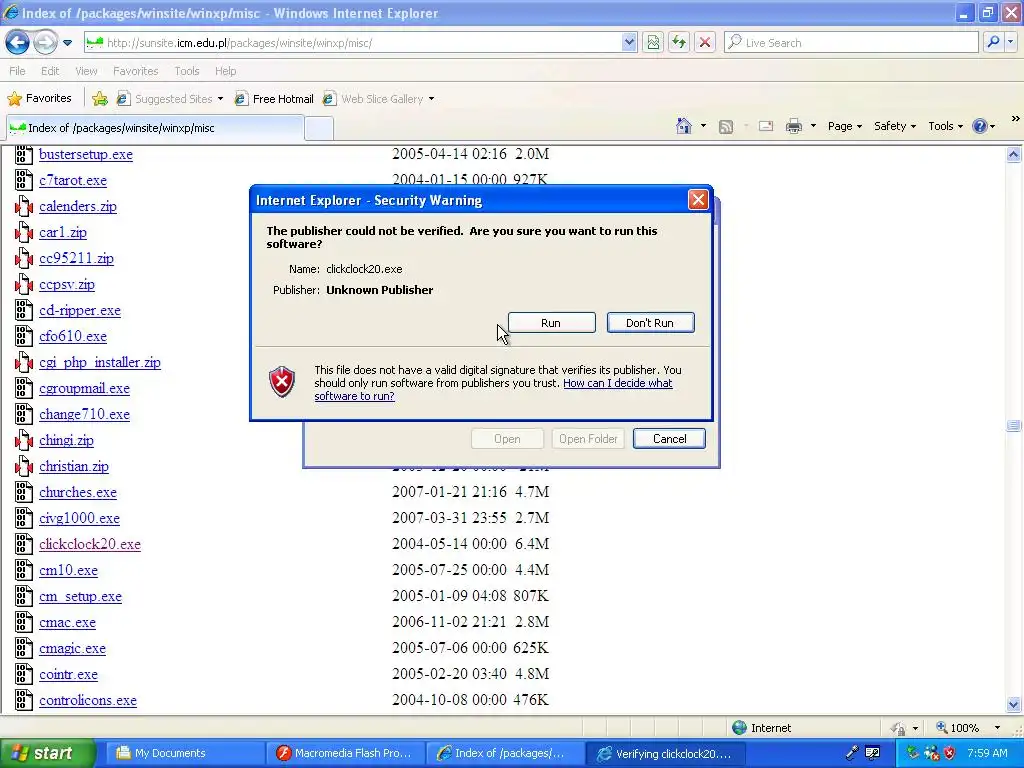1024x768 pixels.
Task: Open the recent pages dropdown arrow
Action: 67,43
